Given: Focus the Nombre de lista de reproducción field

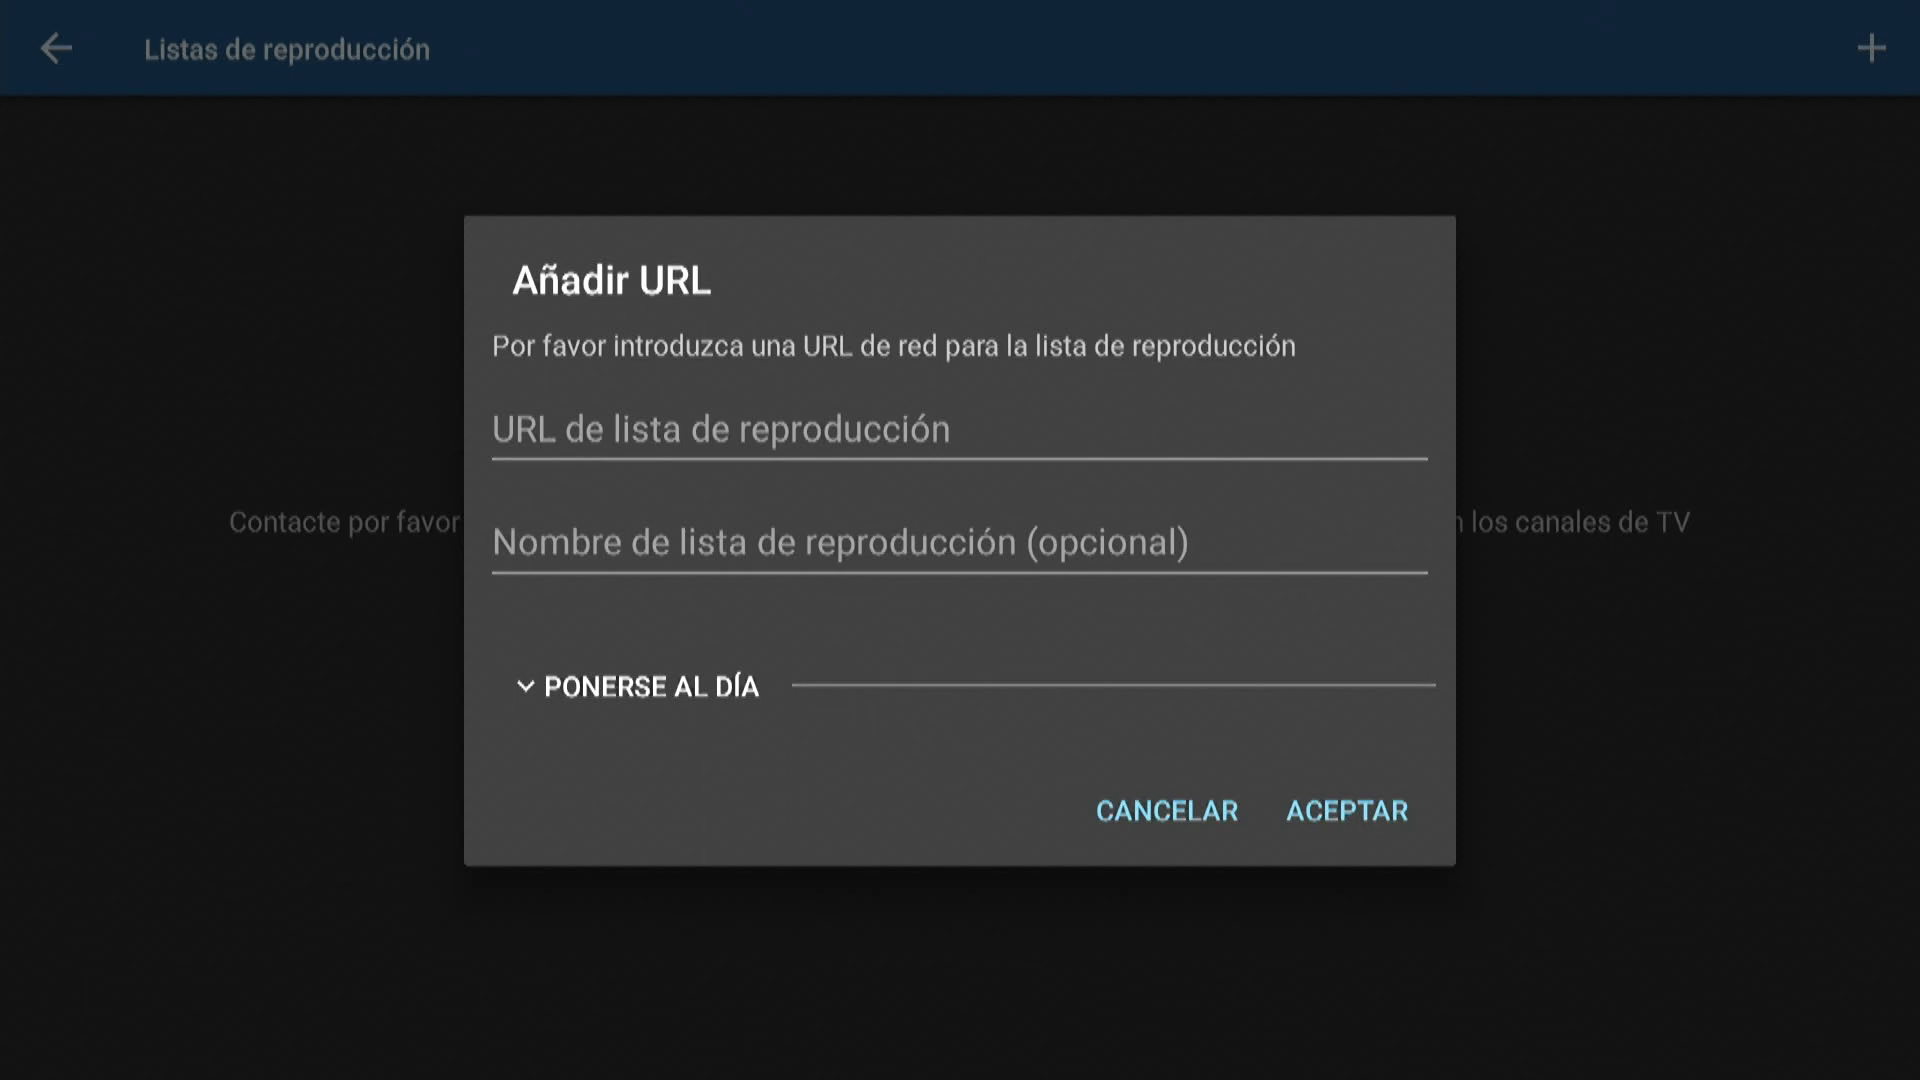Looking at the screenshot, I should tap(959, 542).
